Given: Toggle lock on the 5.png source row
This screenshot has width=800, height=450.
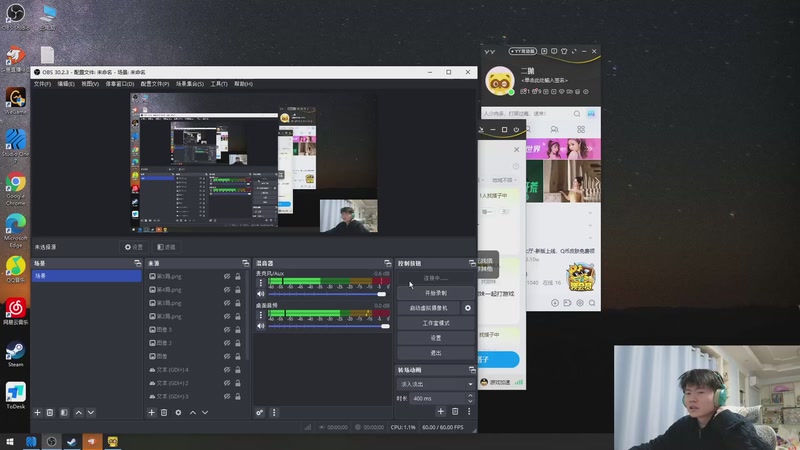Looking at the screenshot, I should [x=238, y=276].
